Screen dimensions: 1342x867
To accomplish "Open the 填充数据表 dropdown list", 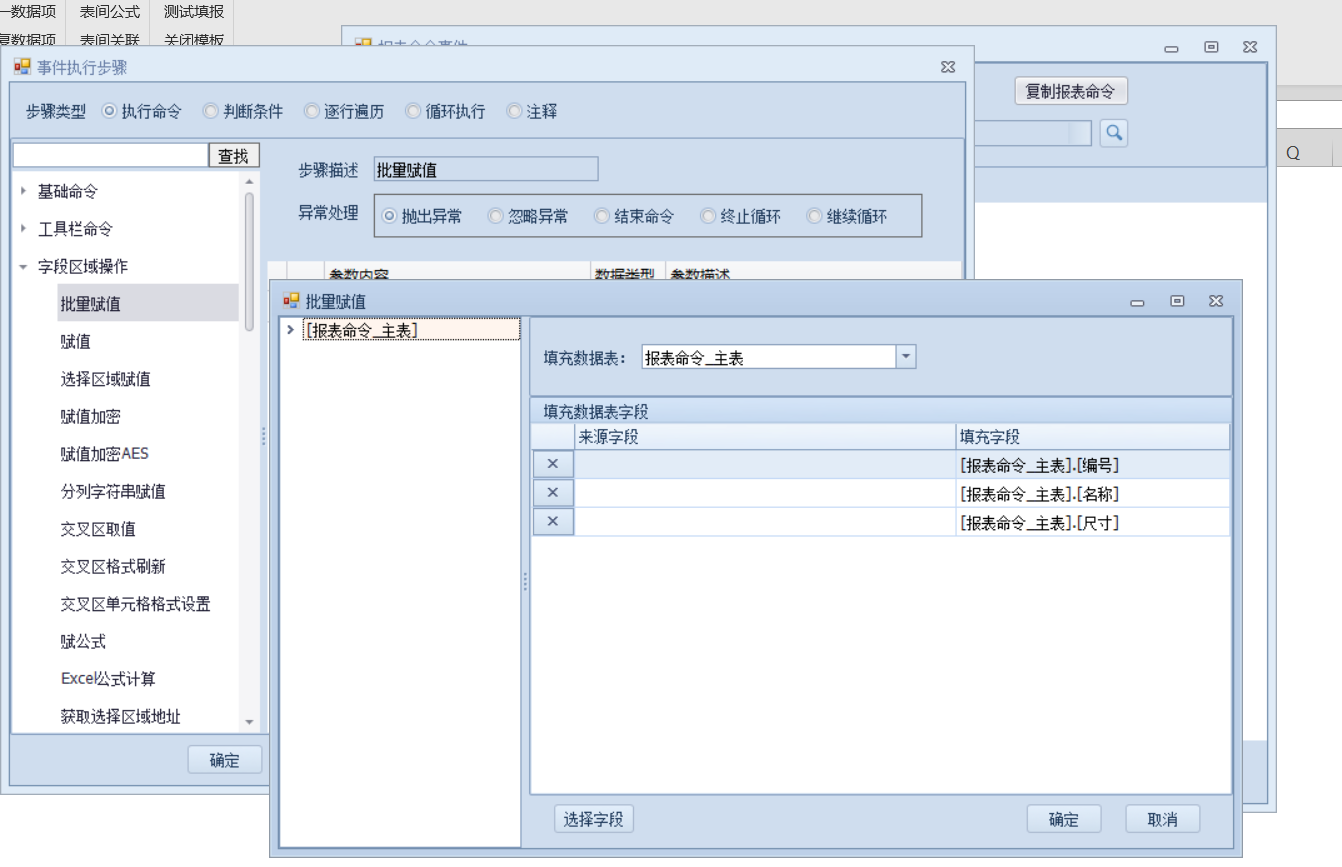I will click(x=905, y=357).
